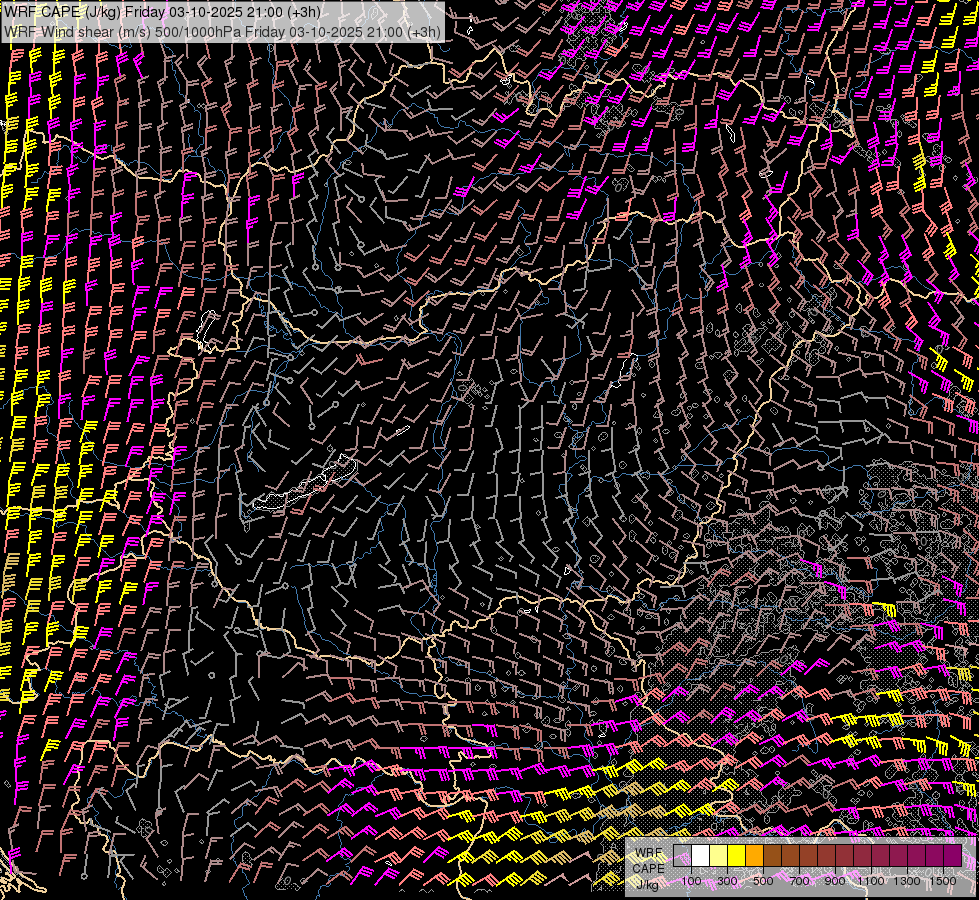Screen dimensions: 979x900
Task: Click the 1100 legend scale label
Action: [872, 881]
